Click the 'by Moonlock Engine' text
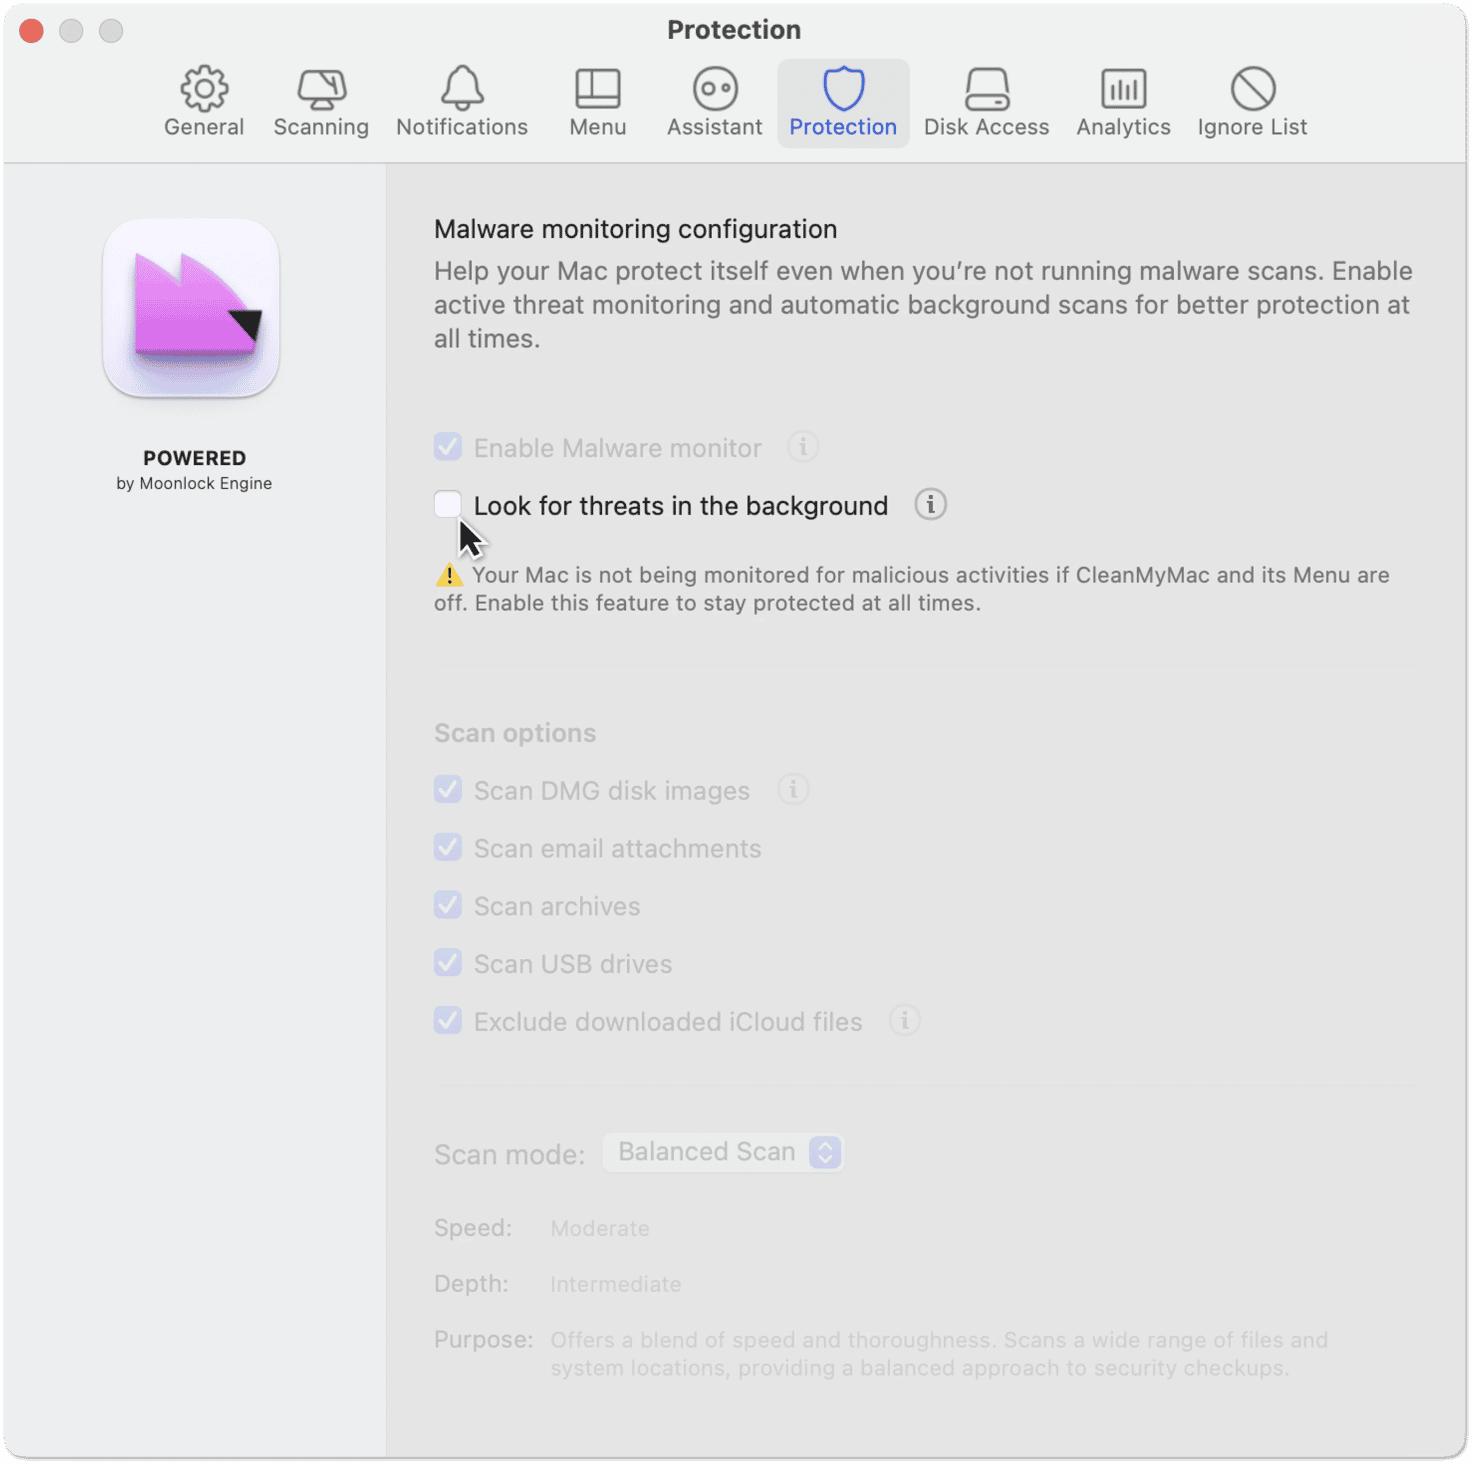 pyautogui.click(x=194, y=483)
